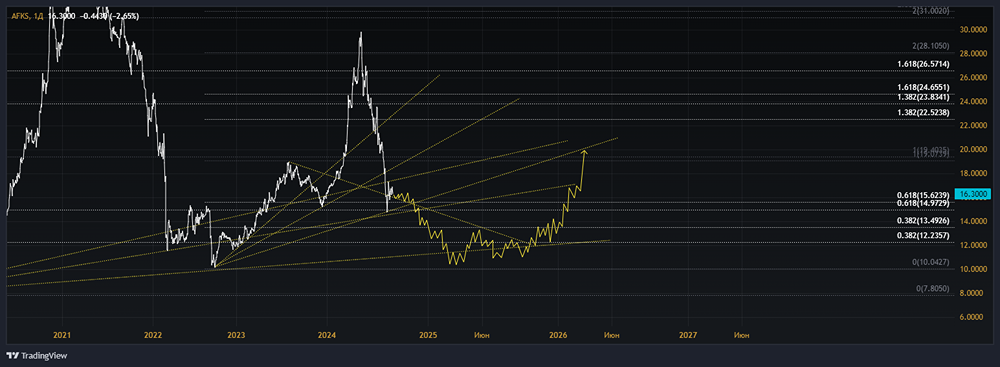Image resolution: width=1000 pixels, height=367 pixels.
Task: Click the AFKS ticker symbol label
Action: tap(19, 16)
